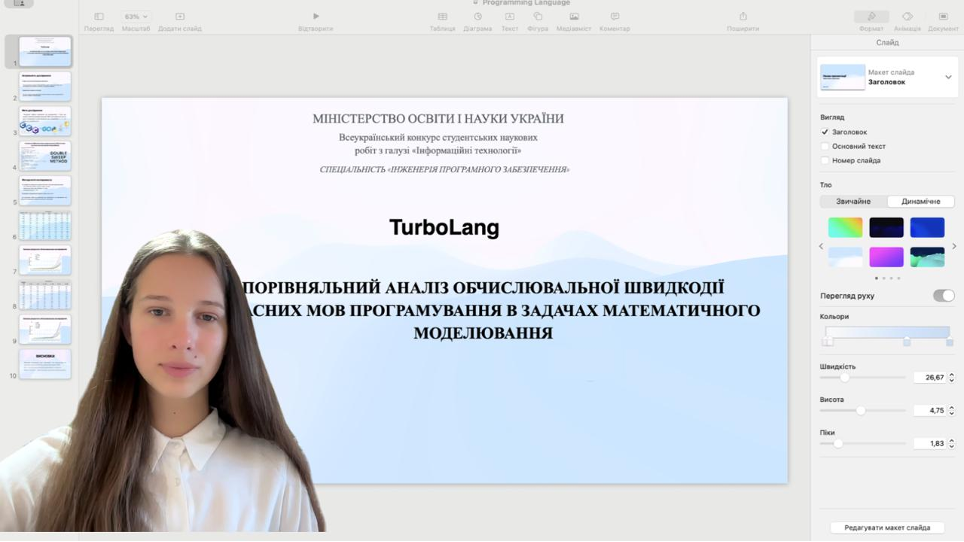The image size is (964, 542).
Task: Choose the solid blue background swatch
Action: tap(927, 227)
